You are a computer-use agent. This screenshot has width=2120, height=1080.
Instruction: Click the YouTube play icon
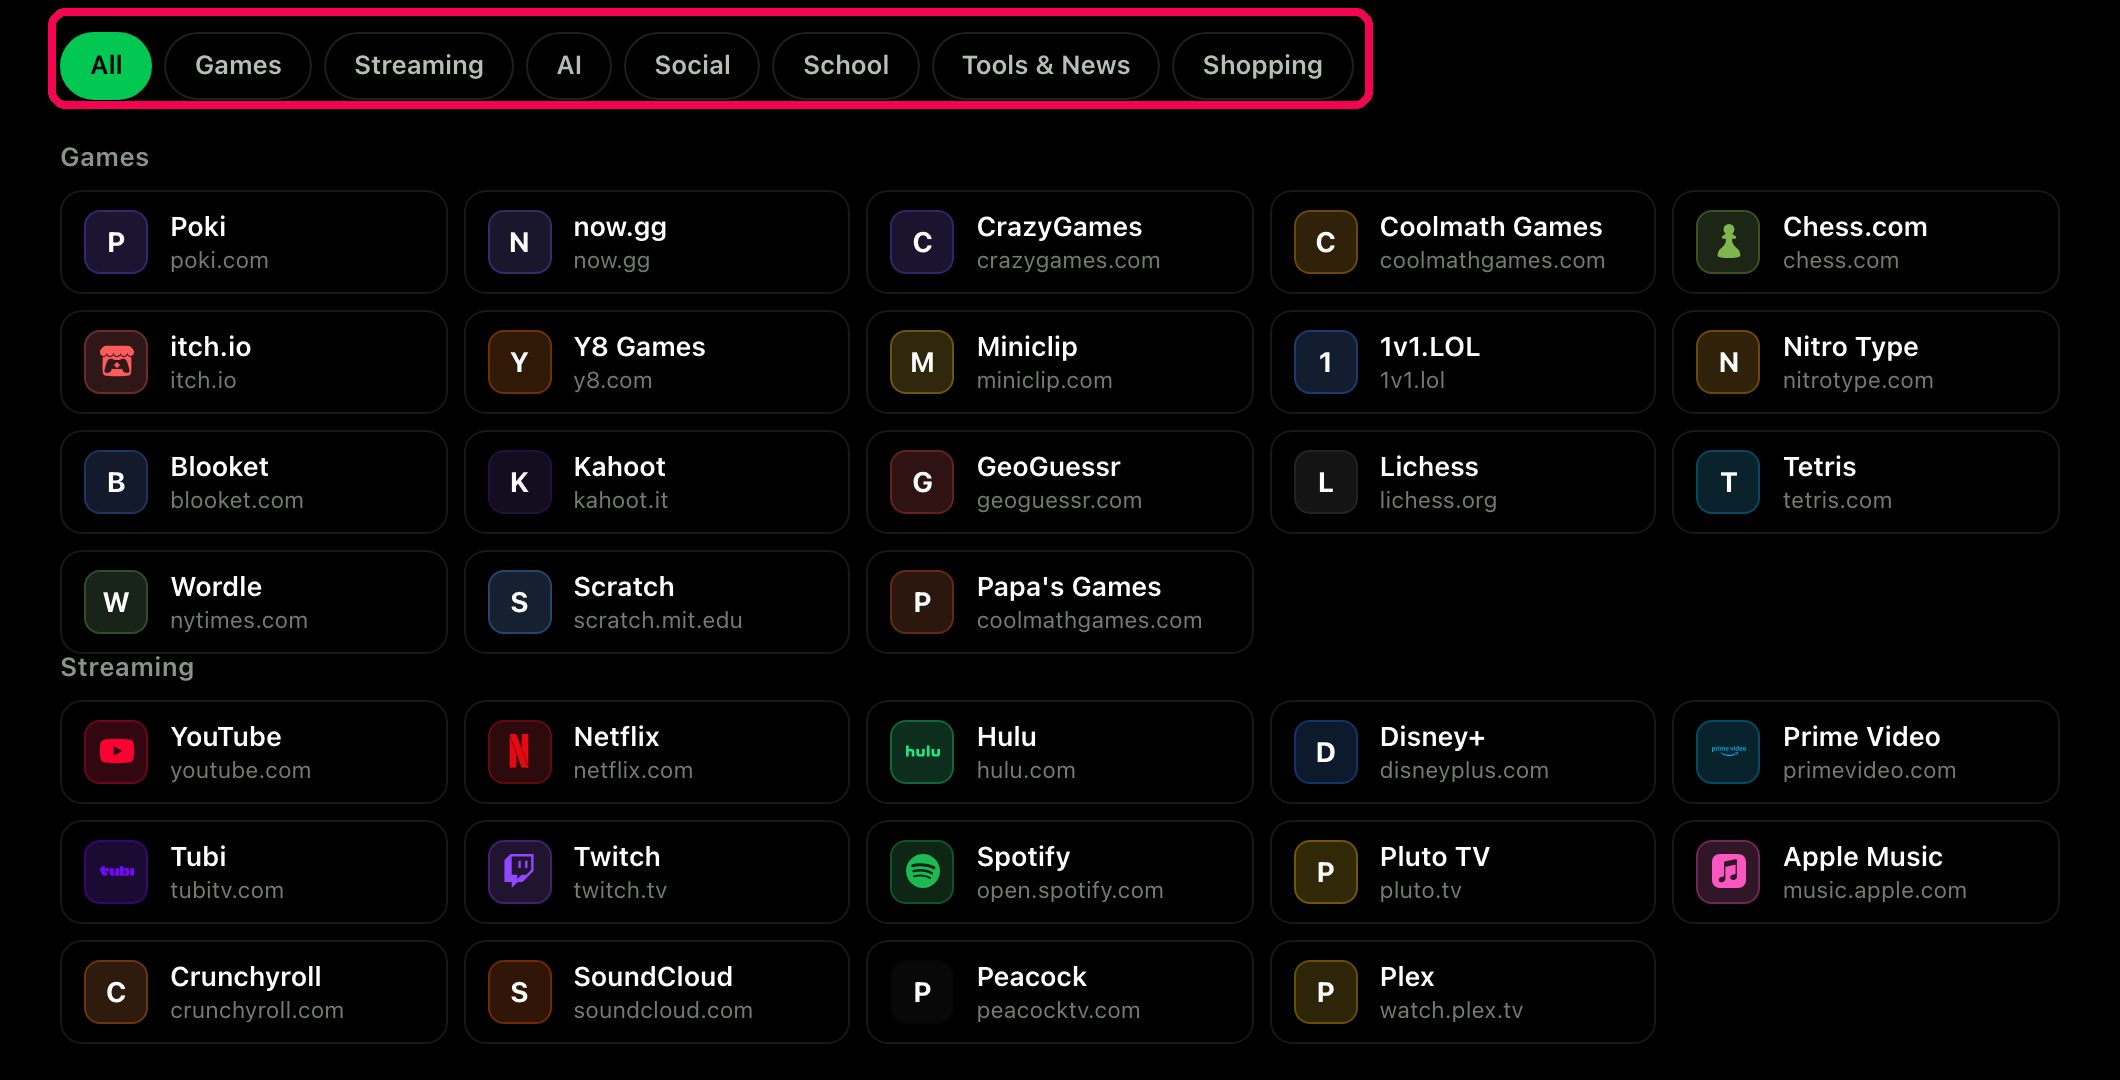[x=116, y=752]
